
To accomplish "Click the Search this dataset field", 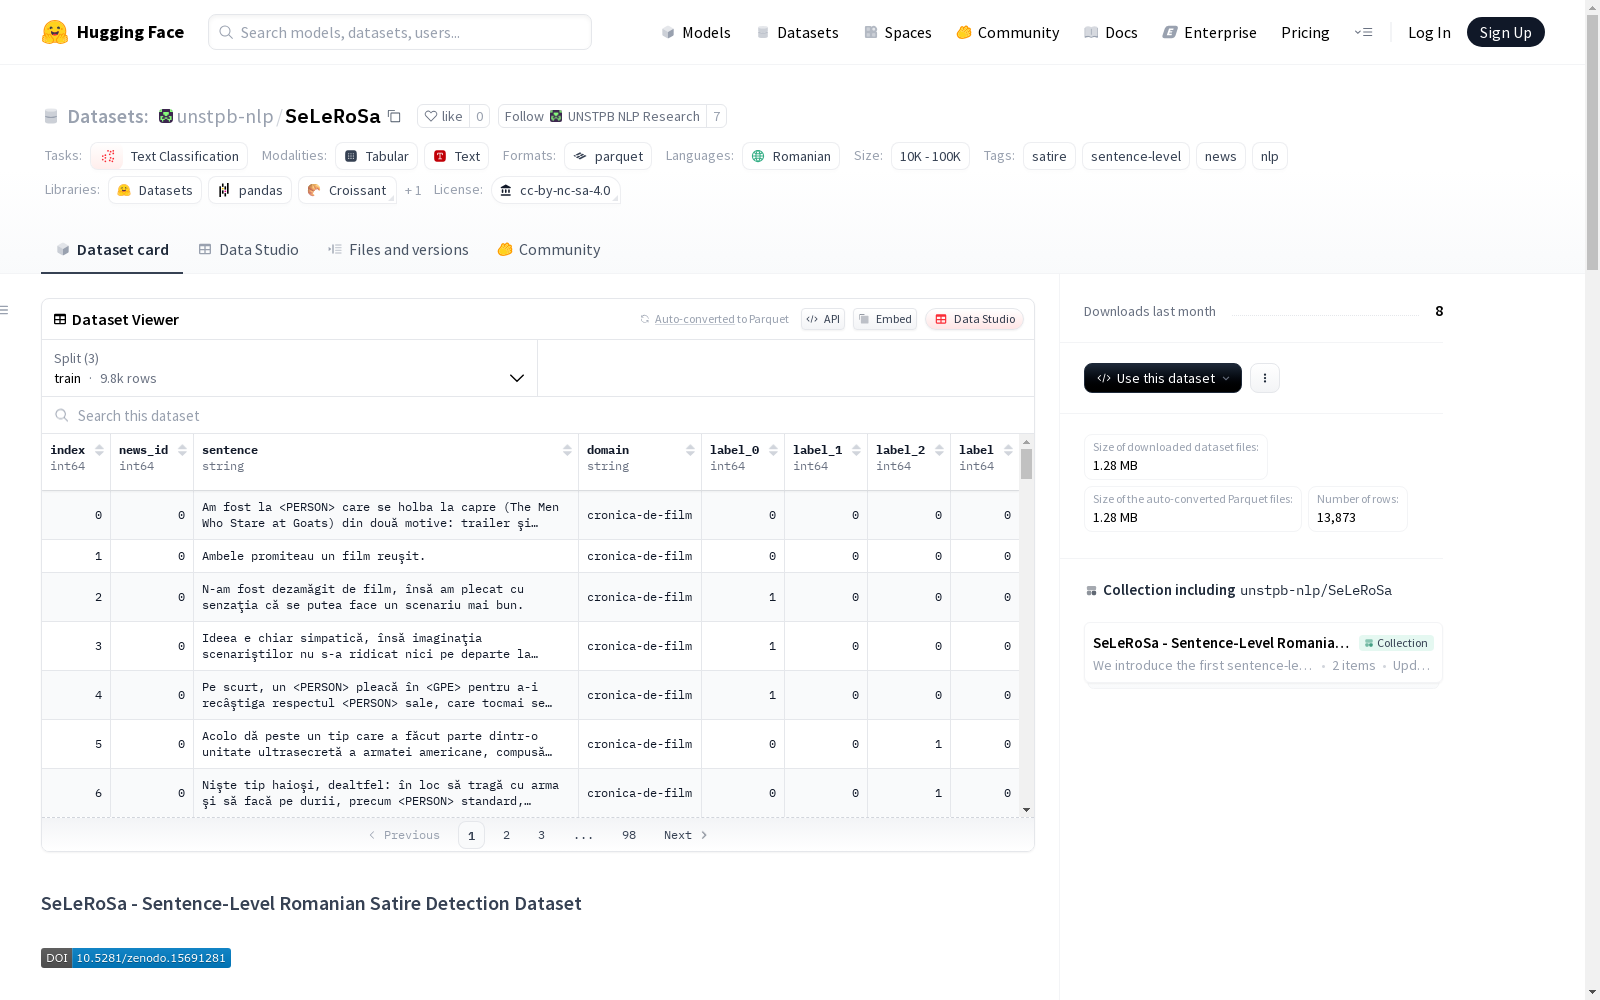I will click(x=538, y=415).
